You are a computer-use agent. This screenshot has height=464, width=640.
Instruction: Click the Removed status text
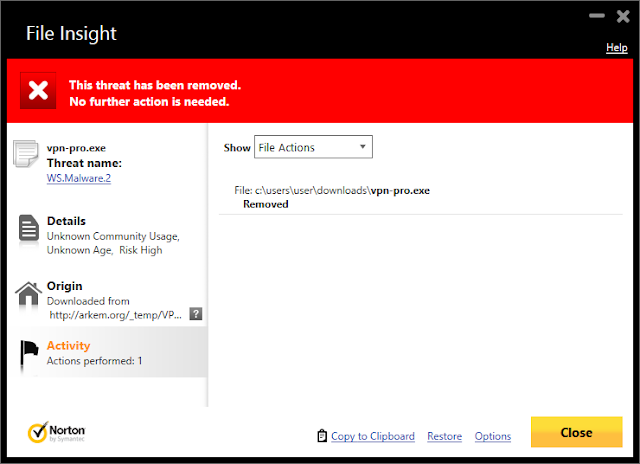click(266, 204)
